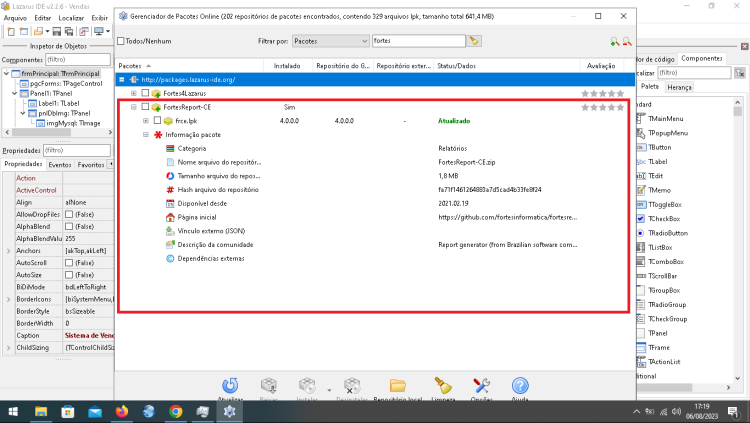750x423 pixels.
Task: Expand the frce.lpk node
Action: tap(146, 121)
